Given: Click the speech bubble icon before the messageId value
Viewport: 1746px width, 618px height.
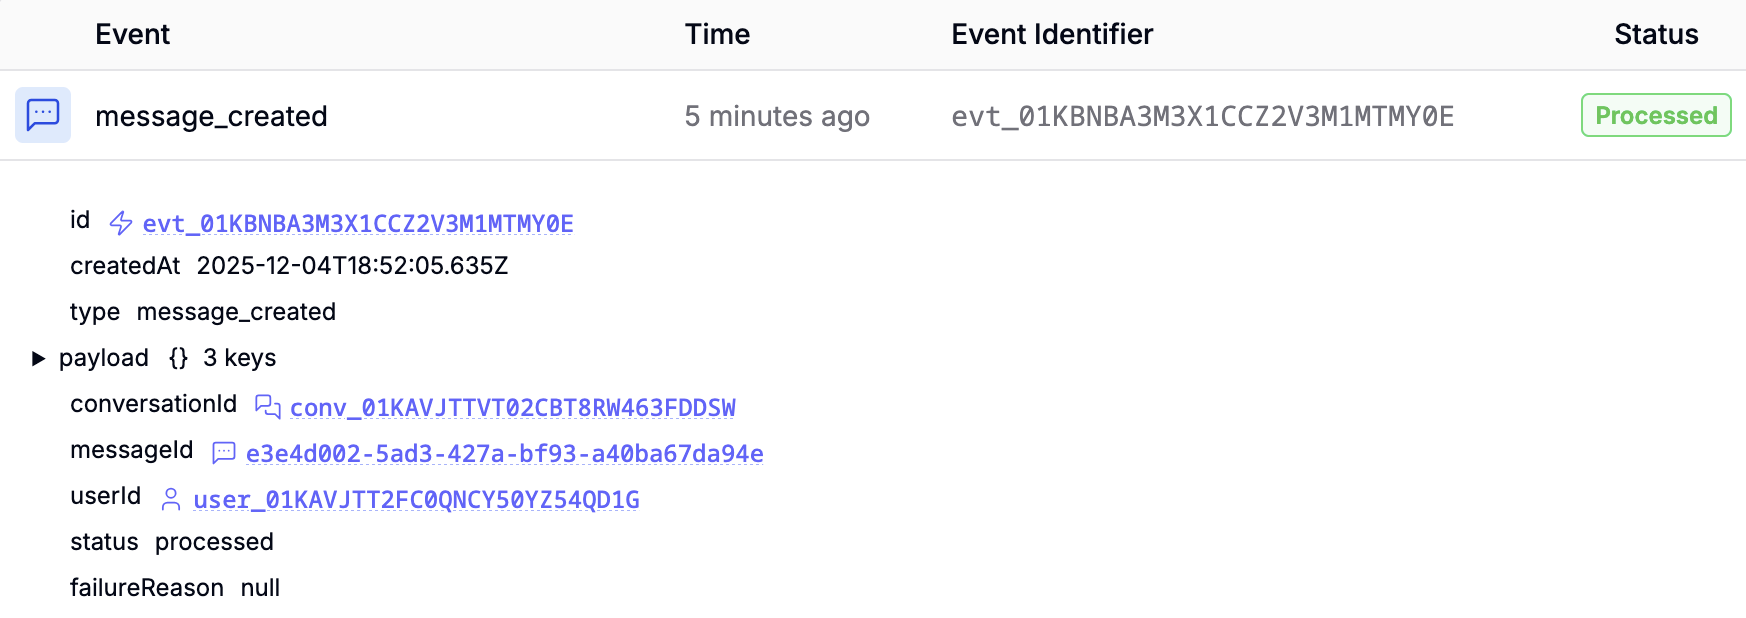Looking at the screenshot, I should 223,452.
